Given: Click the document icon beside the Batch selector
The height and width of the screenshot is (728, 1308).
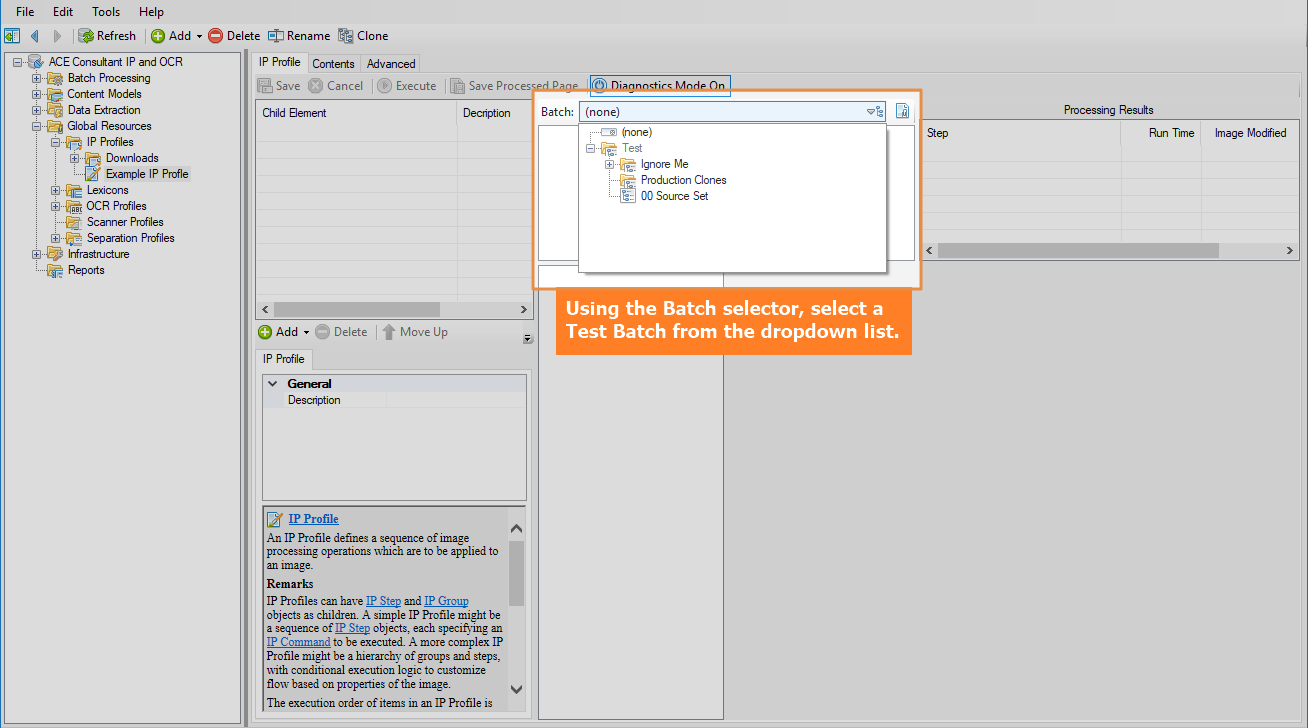Looking at the screenshot, I should [902, 112].
